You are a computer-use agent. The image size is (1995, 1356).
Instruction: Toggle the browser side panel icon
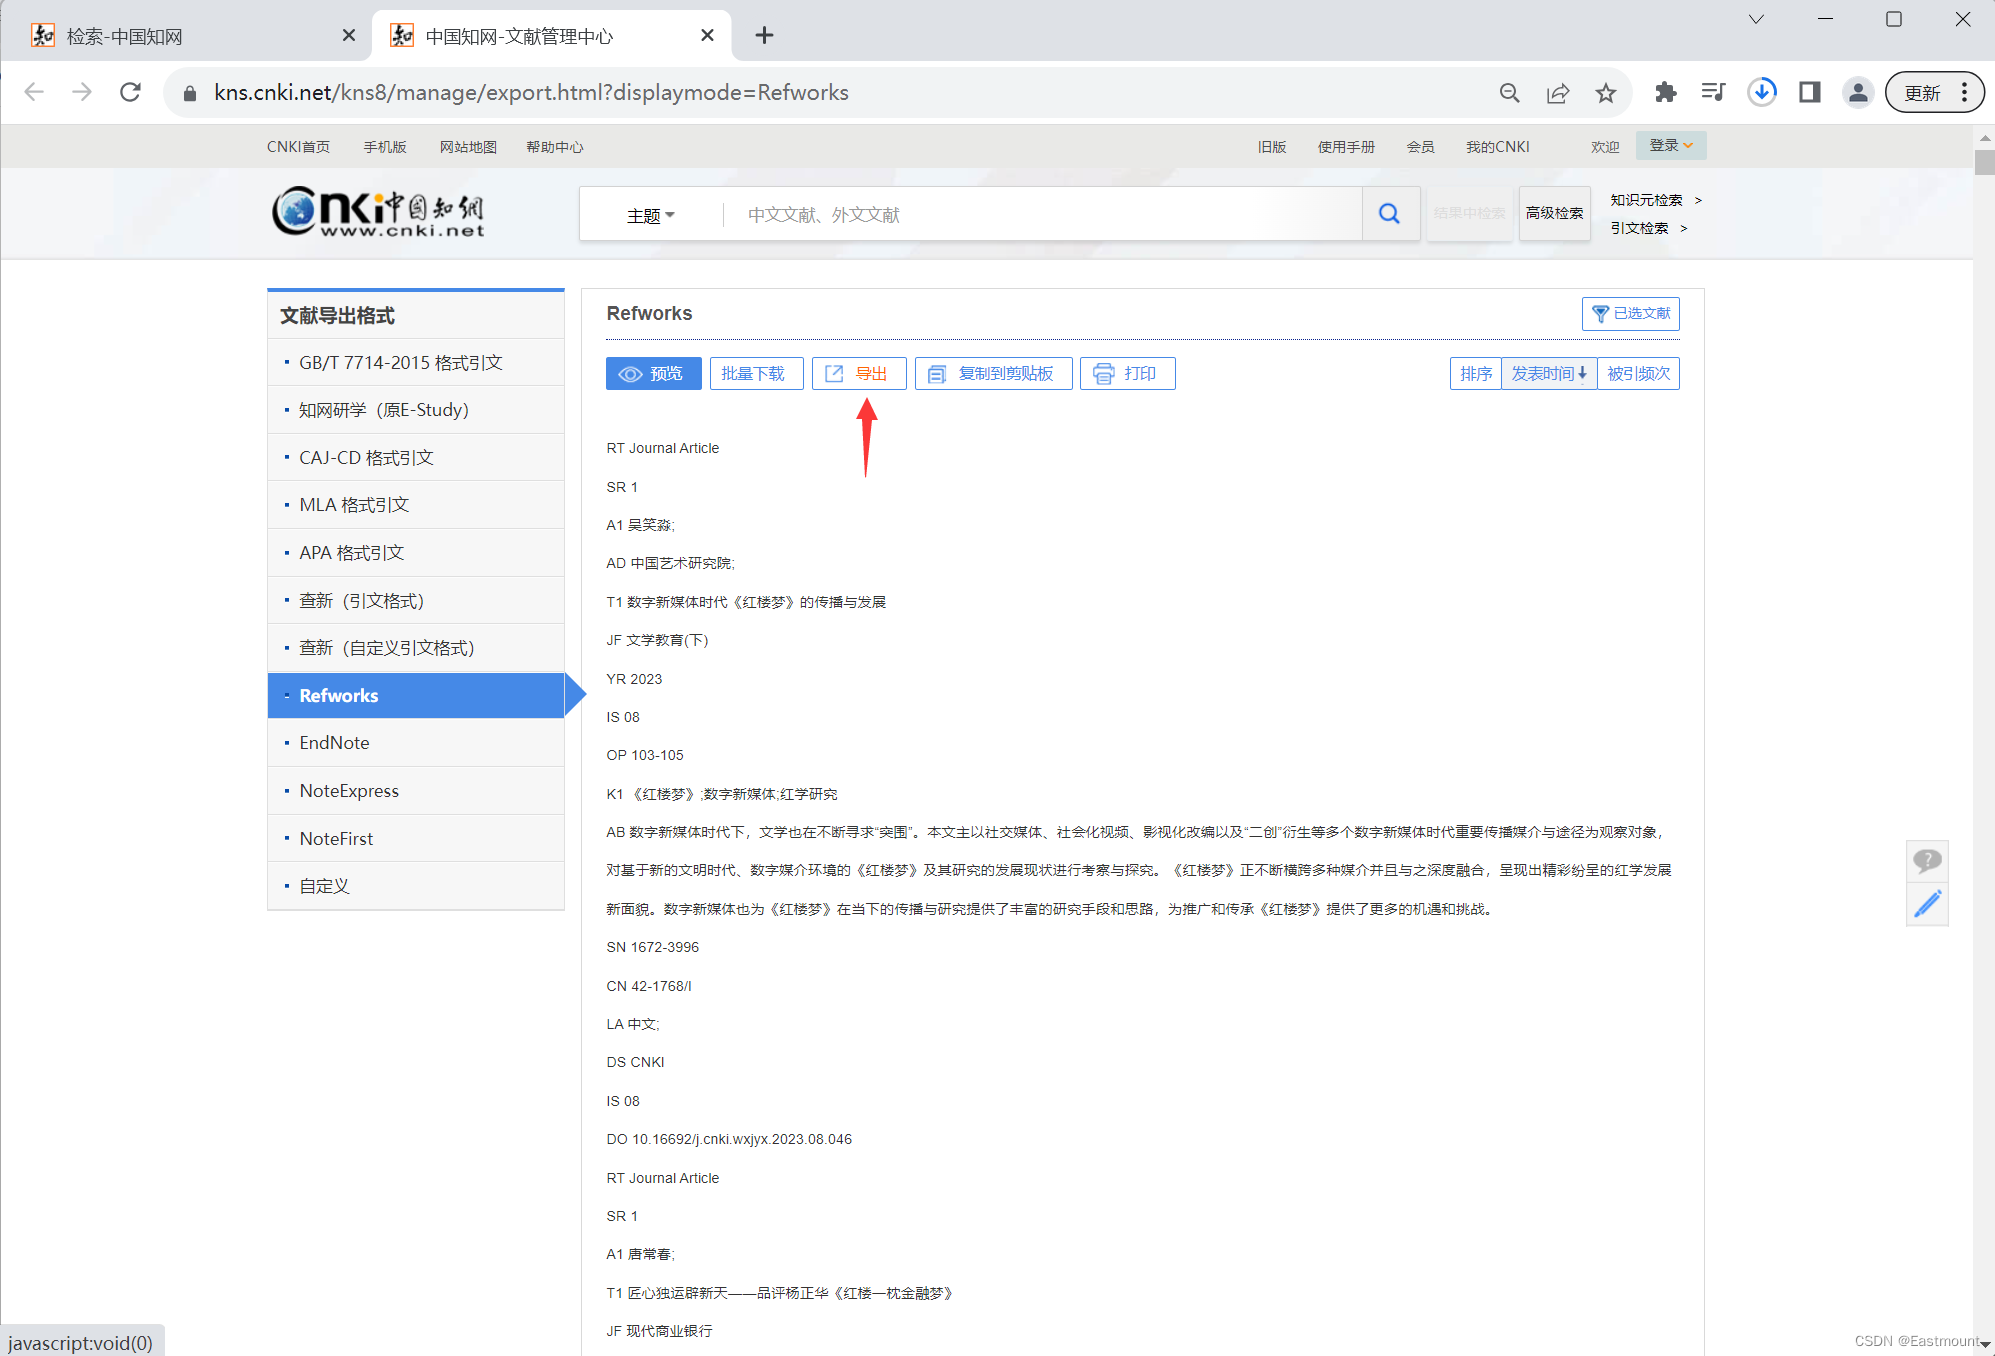[x=1809, y=93]
